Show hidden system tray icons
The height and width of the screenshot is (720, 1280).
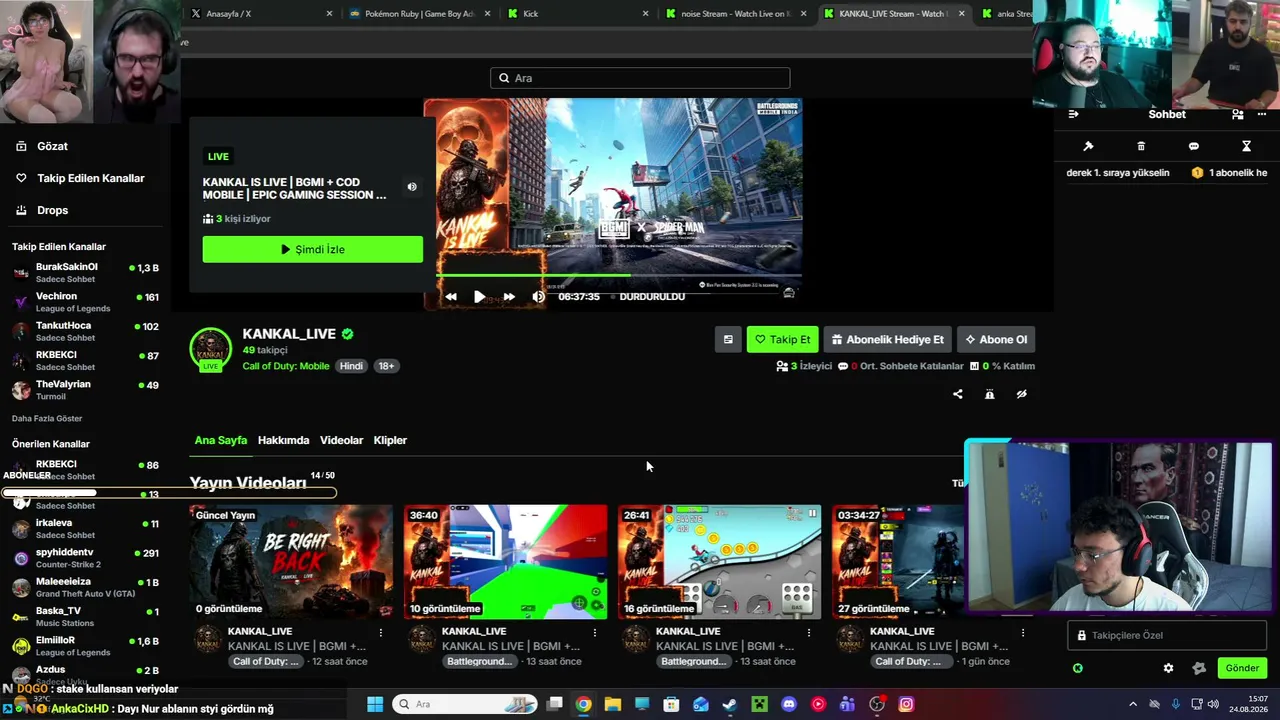(1133, 704)
